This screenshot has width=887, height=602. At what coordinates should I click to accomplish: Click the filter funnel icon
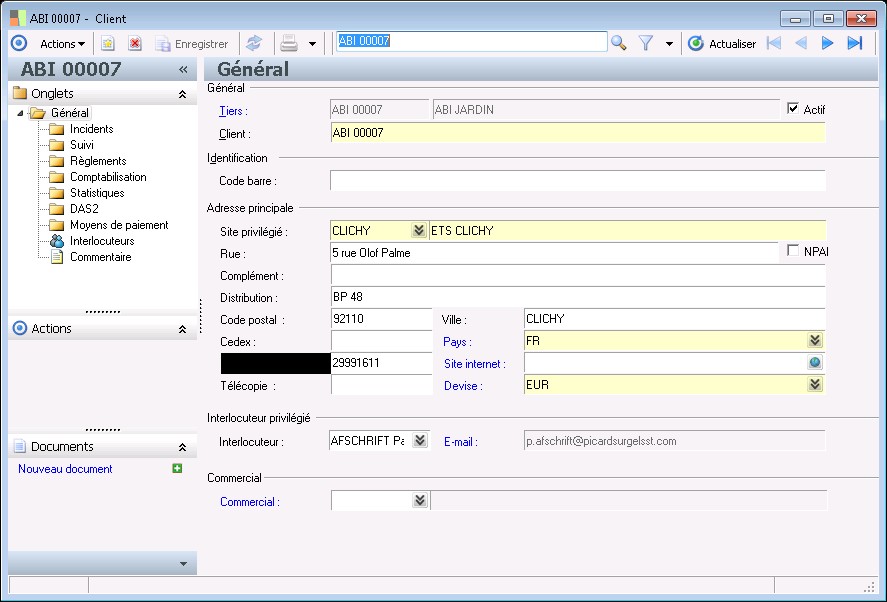645,43
